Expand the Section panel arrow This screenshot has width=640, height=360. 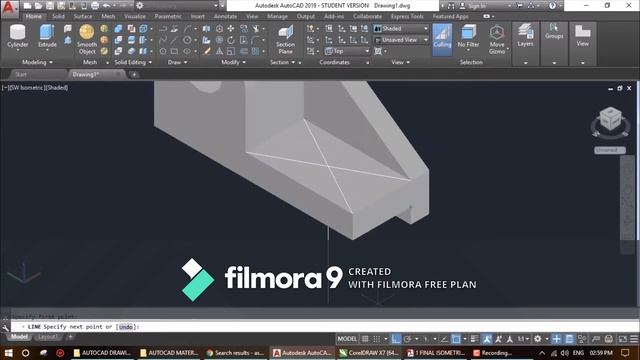pyautogui.click(x=293, y=62)
